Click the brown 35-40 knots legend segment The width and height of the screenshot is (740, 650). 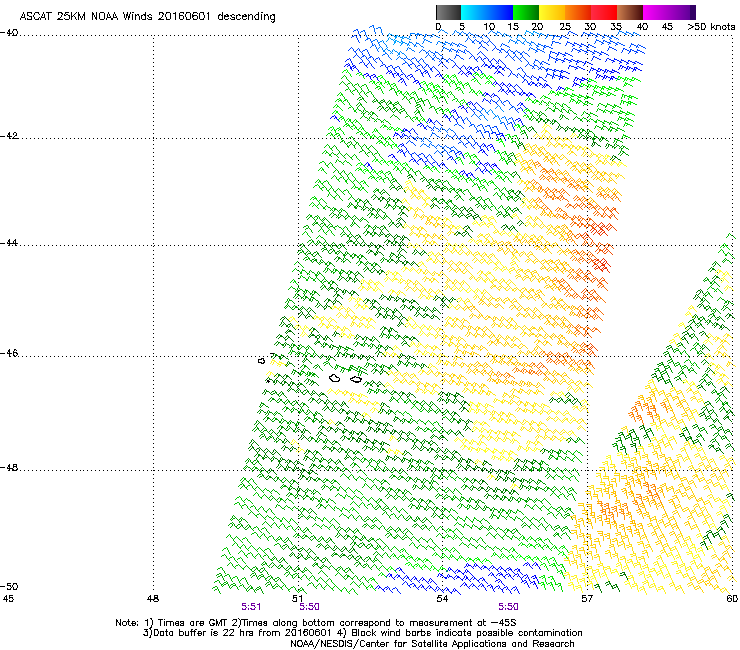630,12
